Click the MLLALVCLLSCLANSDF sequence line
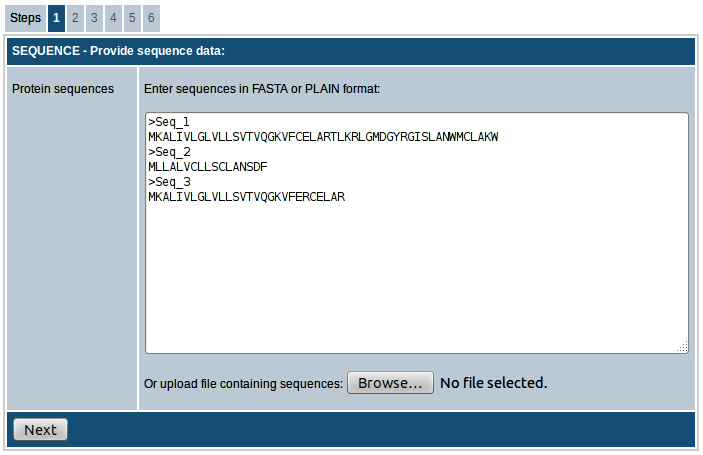 pos(207,167)
